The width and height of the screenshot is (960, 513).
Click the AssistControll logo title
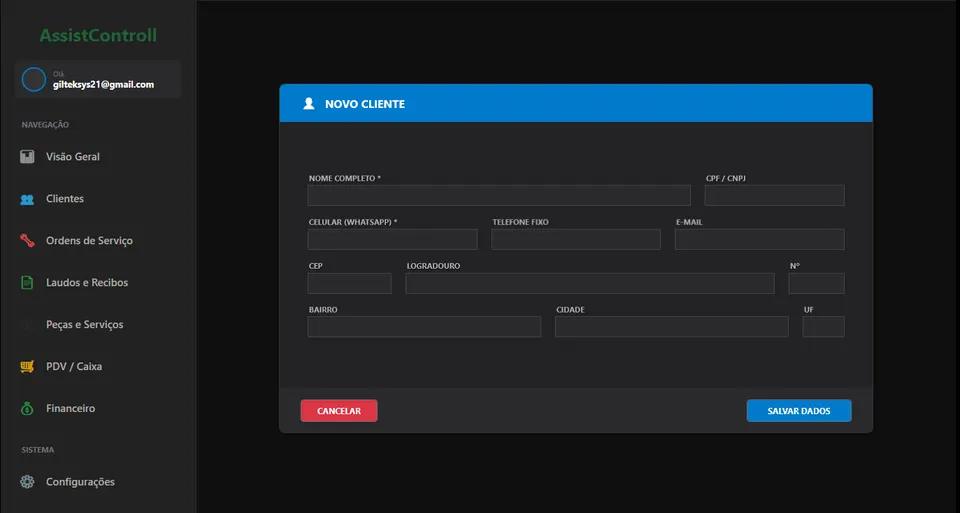(98, 36)
